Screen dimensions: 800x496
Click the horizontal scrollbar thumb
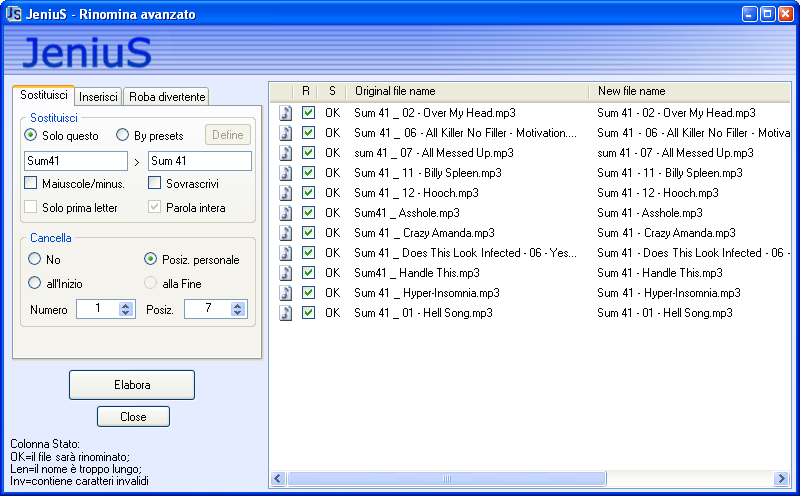click(447, 479)
